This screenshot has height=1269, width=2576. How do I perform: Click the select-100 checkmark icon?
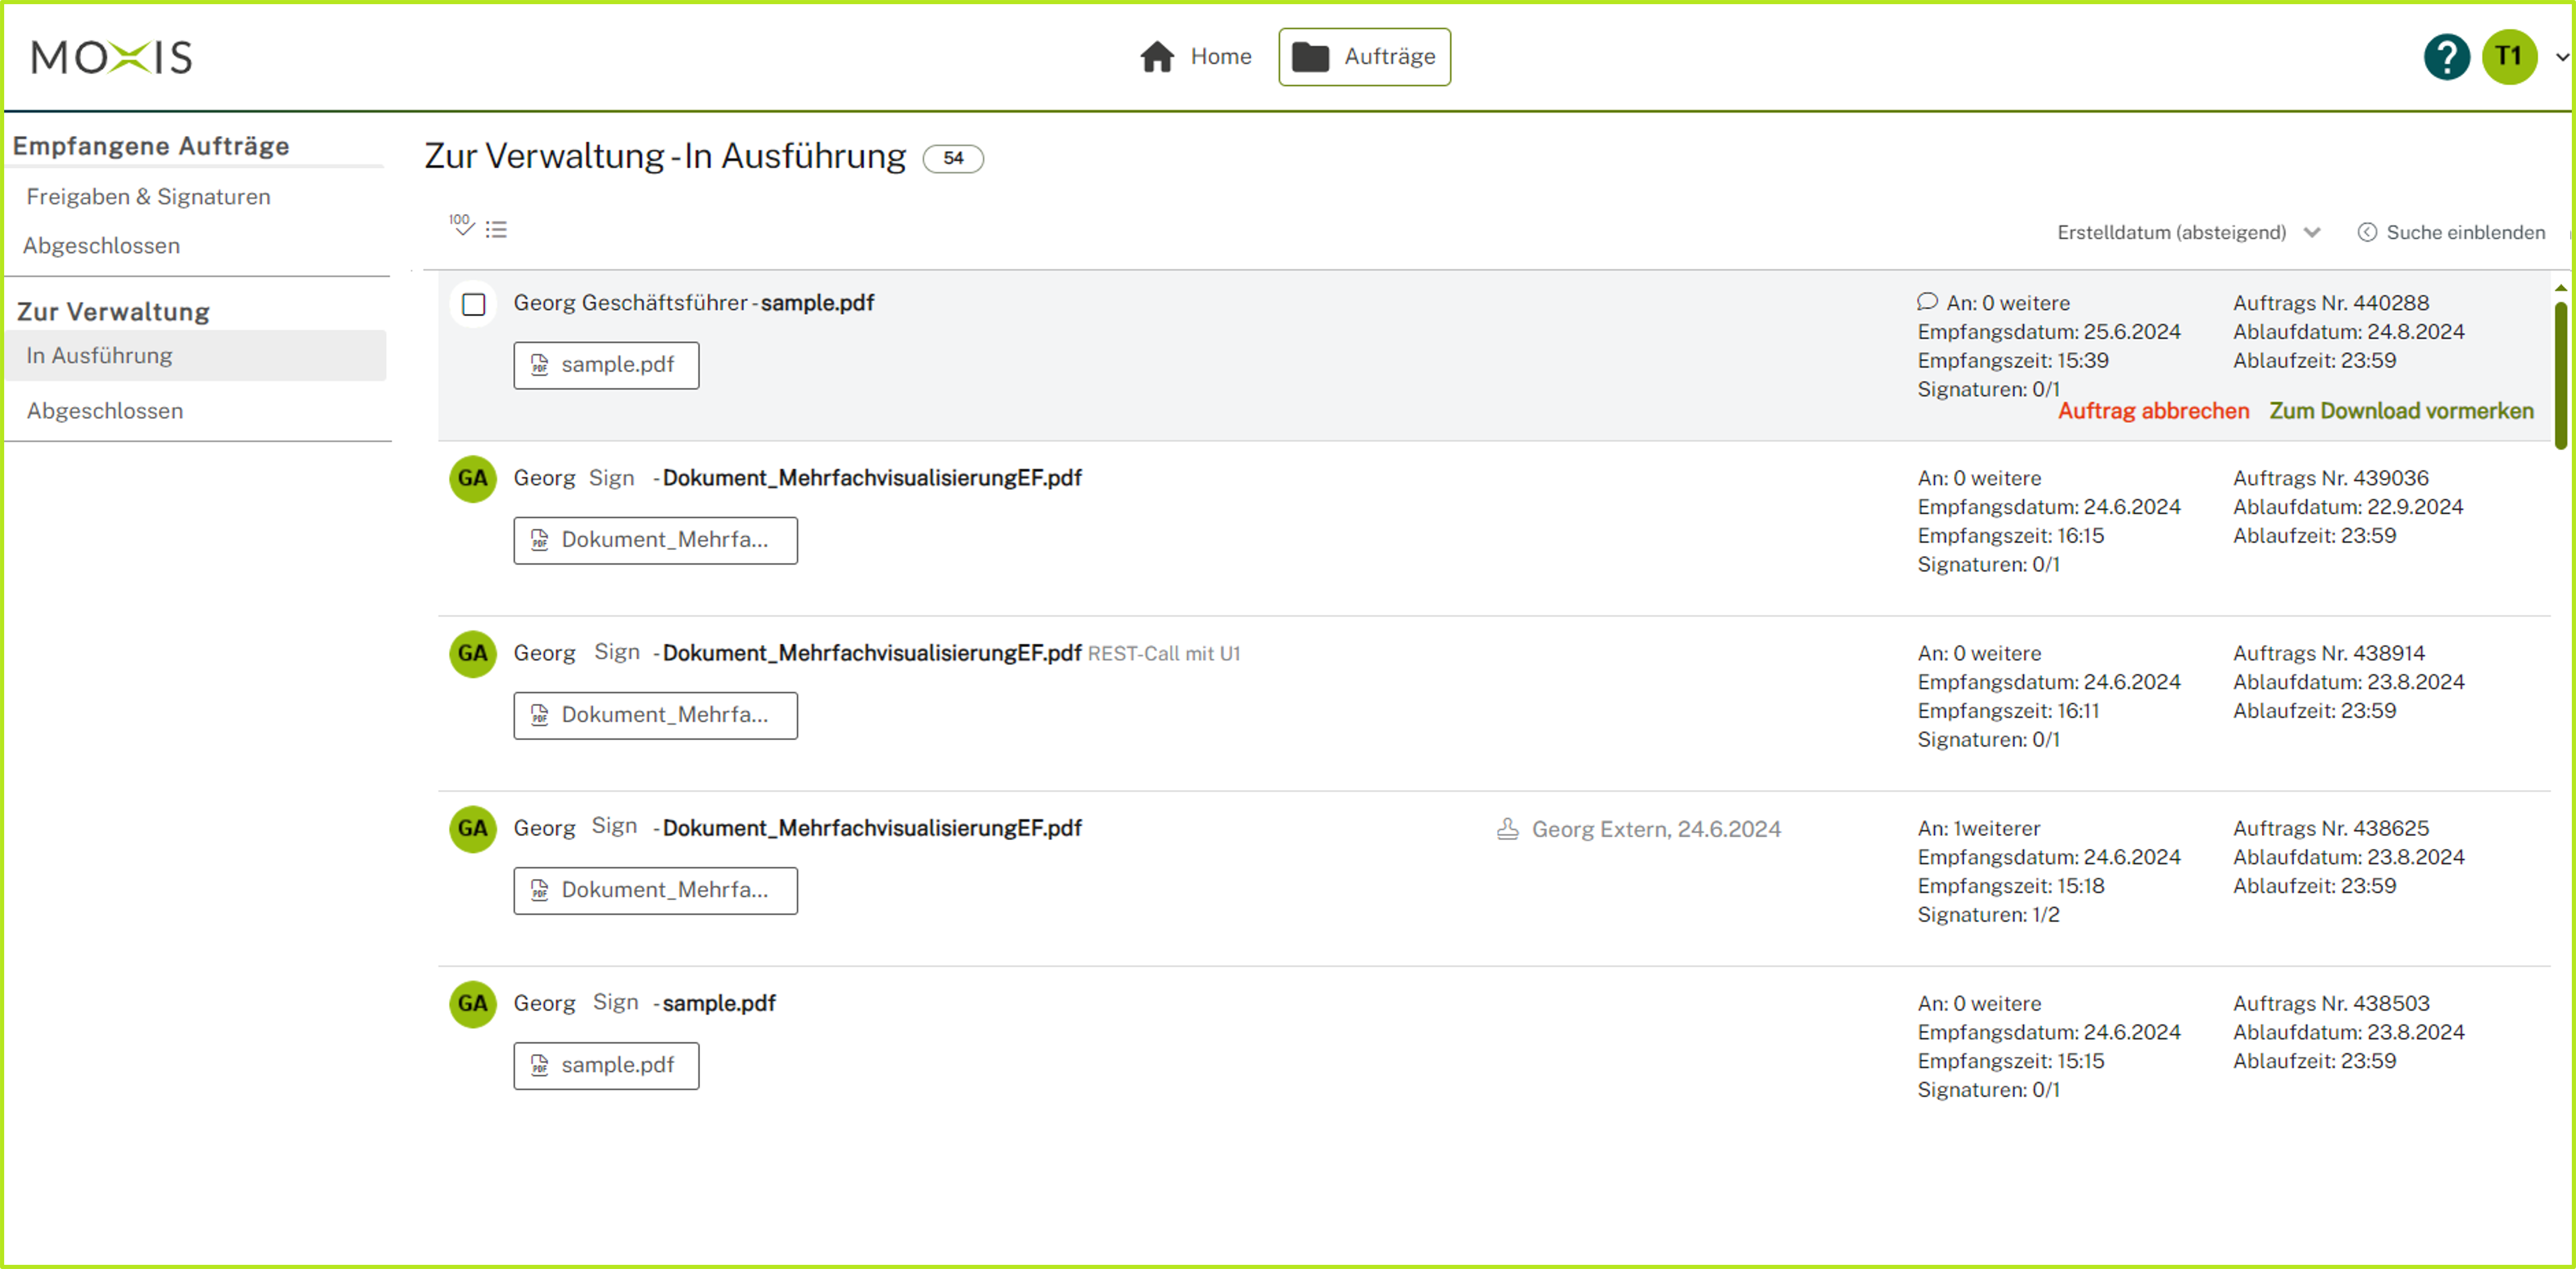tap(461, 226)
